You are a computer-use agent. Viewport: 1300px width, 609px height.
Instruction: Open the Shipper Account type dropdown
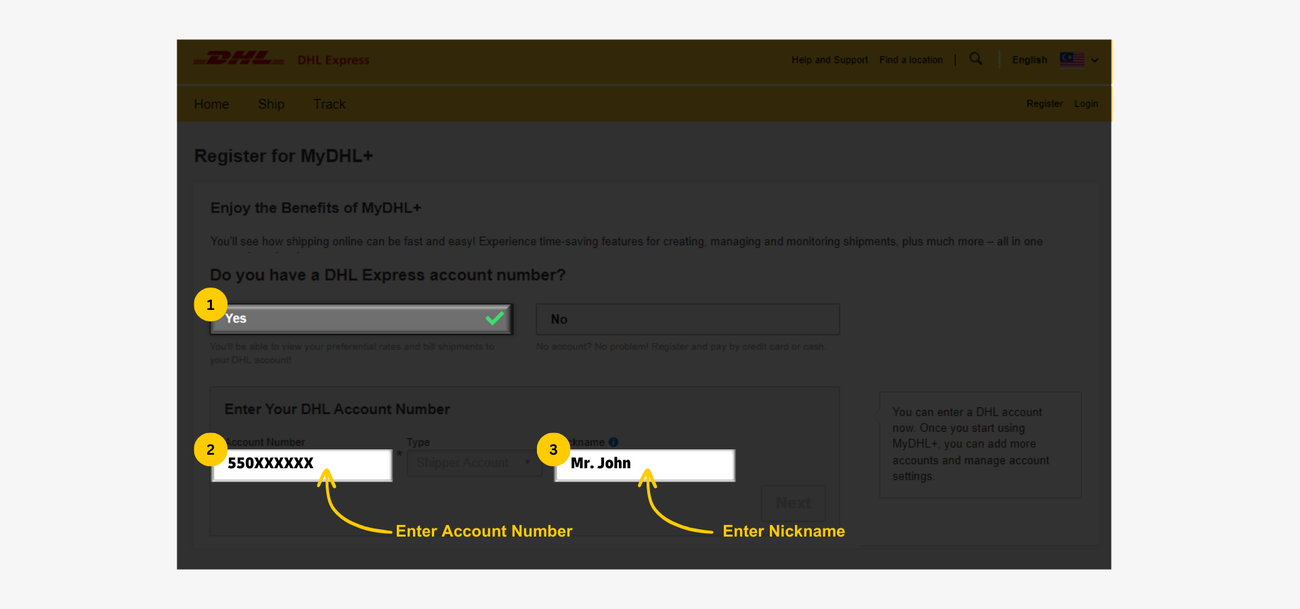point(473,463)
